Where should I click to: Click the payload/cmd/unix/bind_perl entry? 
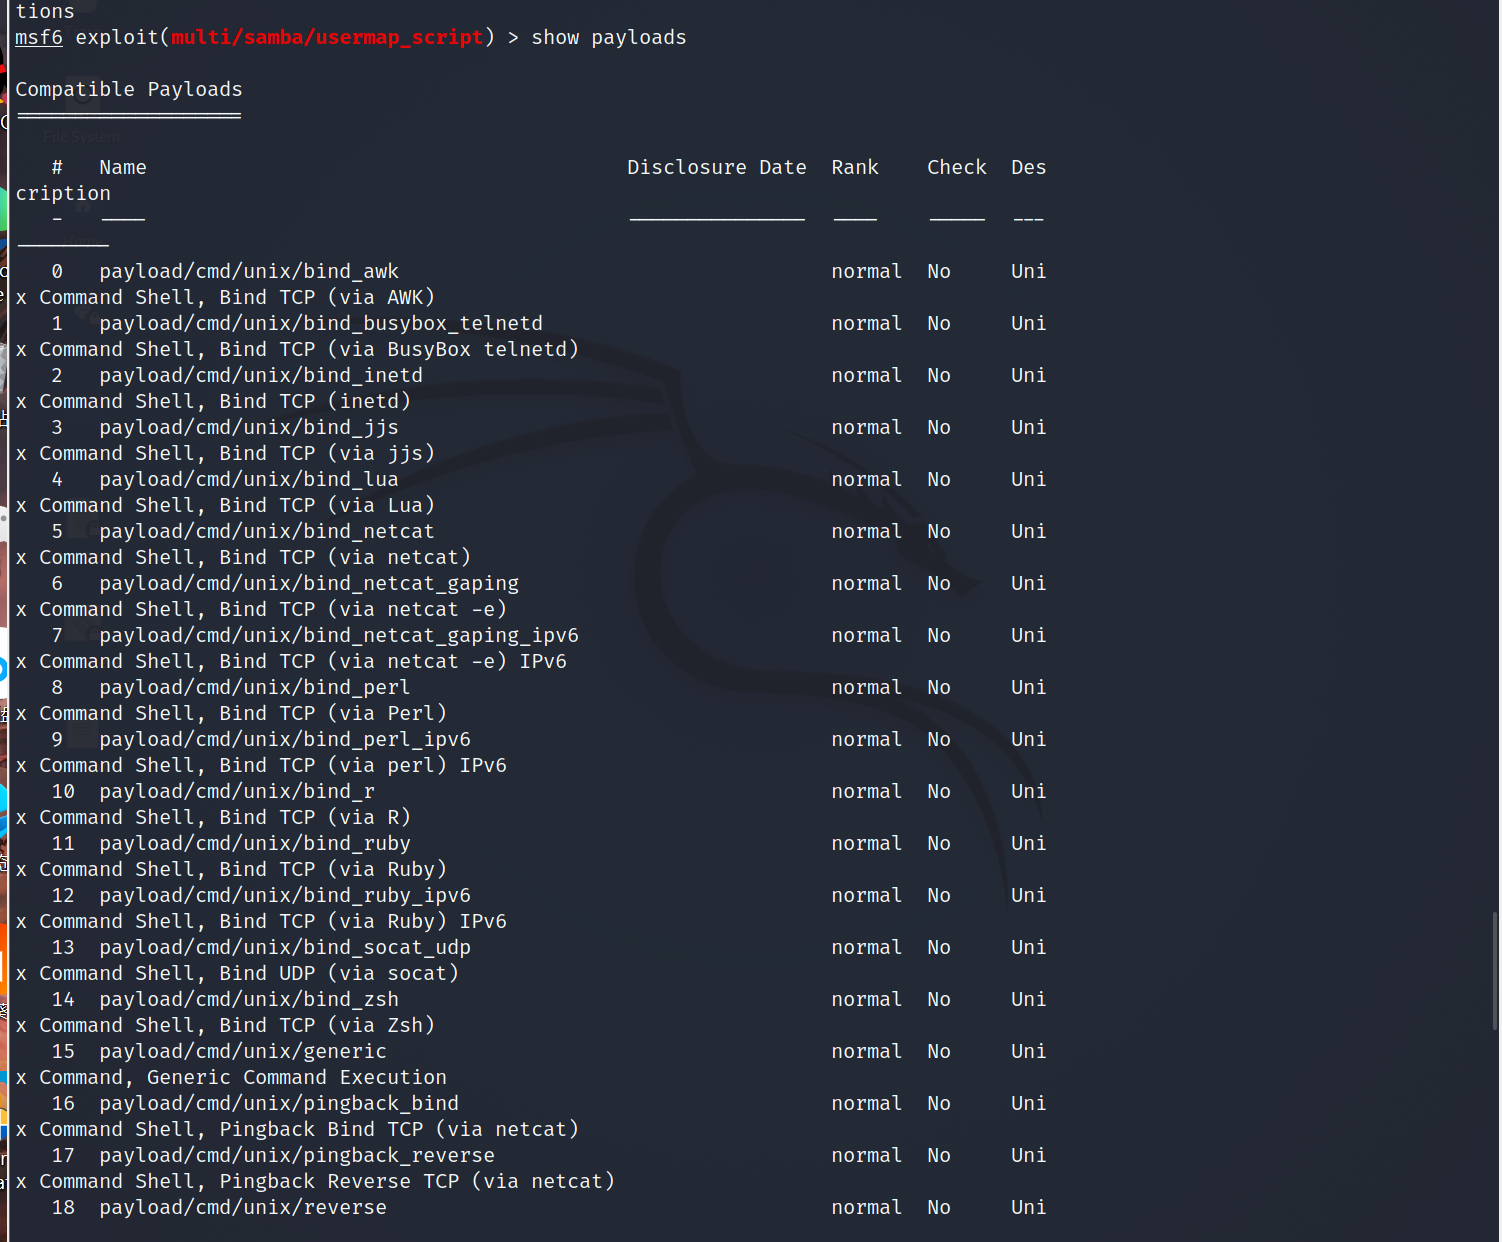255,687
